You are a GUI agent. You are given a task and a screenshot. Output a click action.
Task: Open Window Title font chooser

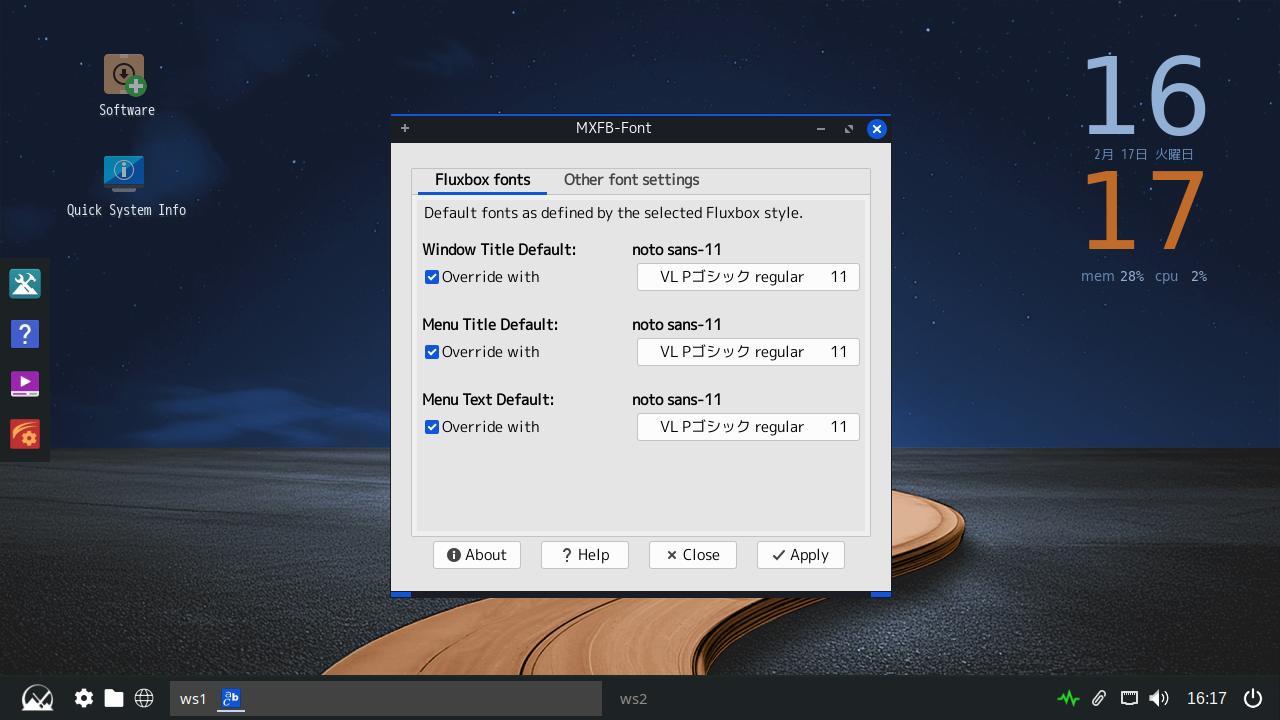tap(748, 277)
